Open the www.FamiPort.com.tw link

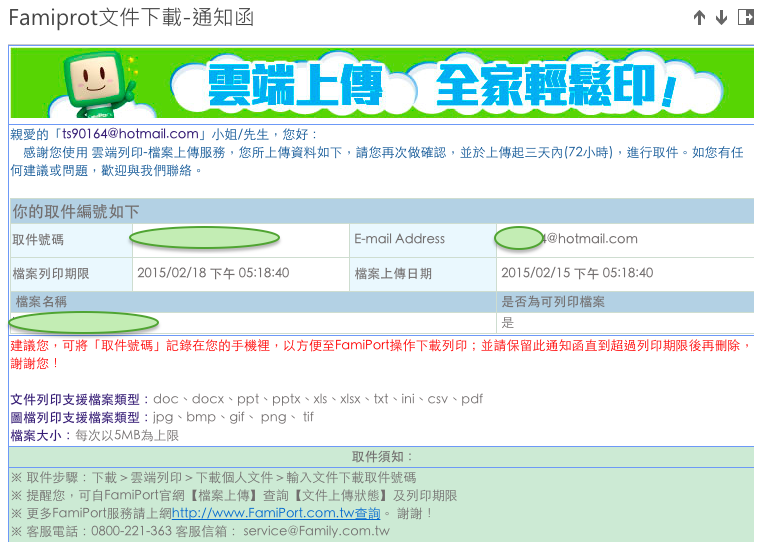[276, 513]
